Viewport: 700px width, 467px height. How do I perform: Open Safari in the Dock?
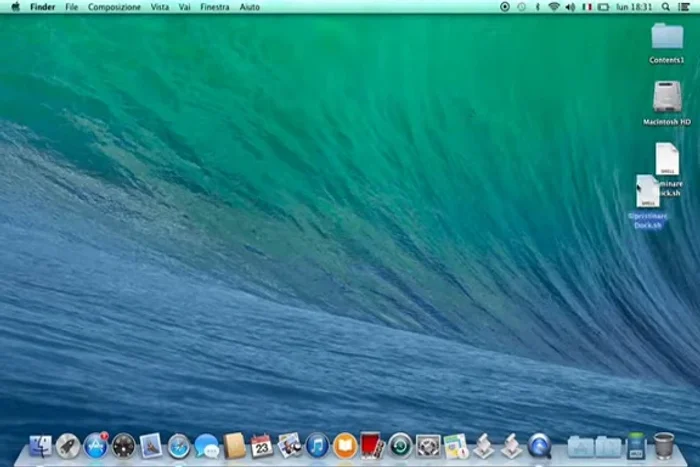(x=179, y=445)
